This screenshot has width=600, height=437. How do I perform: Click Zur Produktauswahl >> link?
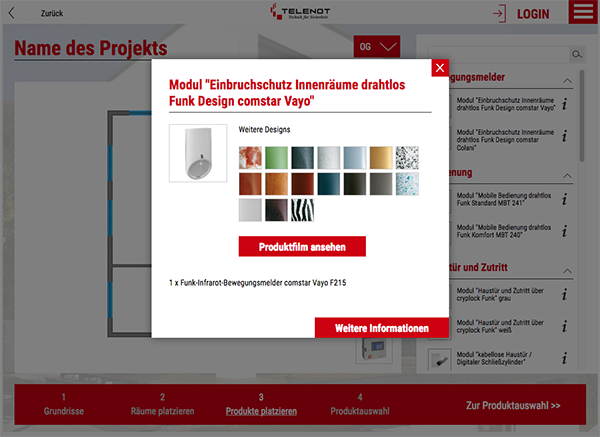(513, 405)
